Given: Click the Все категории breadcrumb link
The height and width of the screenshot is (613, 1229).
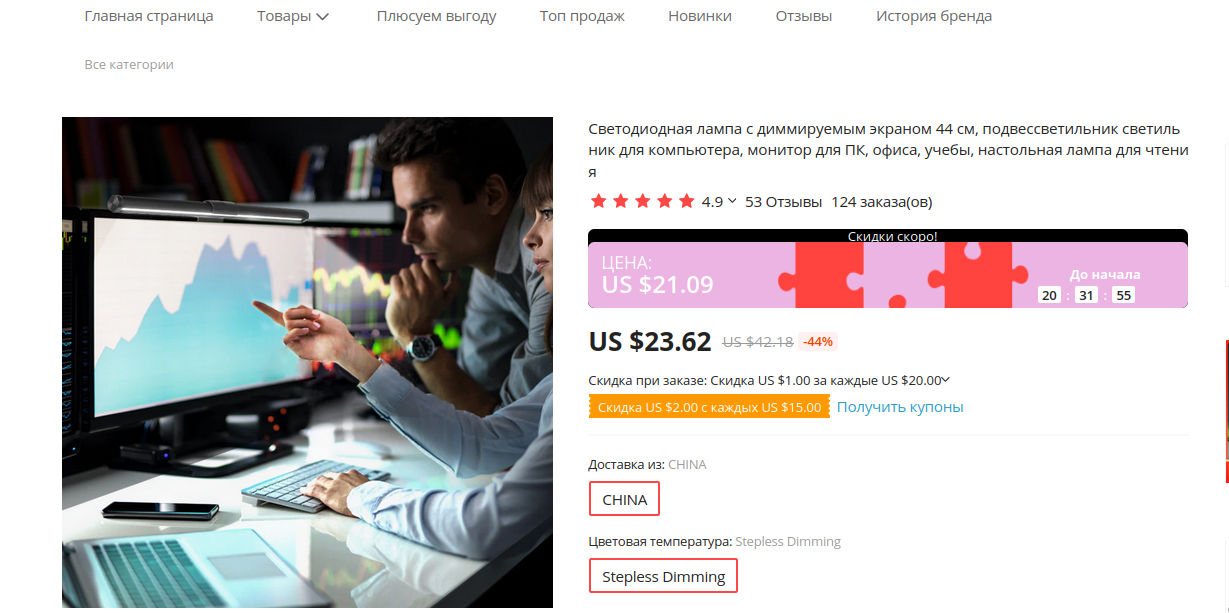Looking at the screenshot, I should pyautogui.click(x=129, y=64).
